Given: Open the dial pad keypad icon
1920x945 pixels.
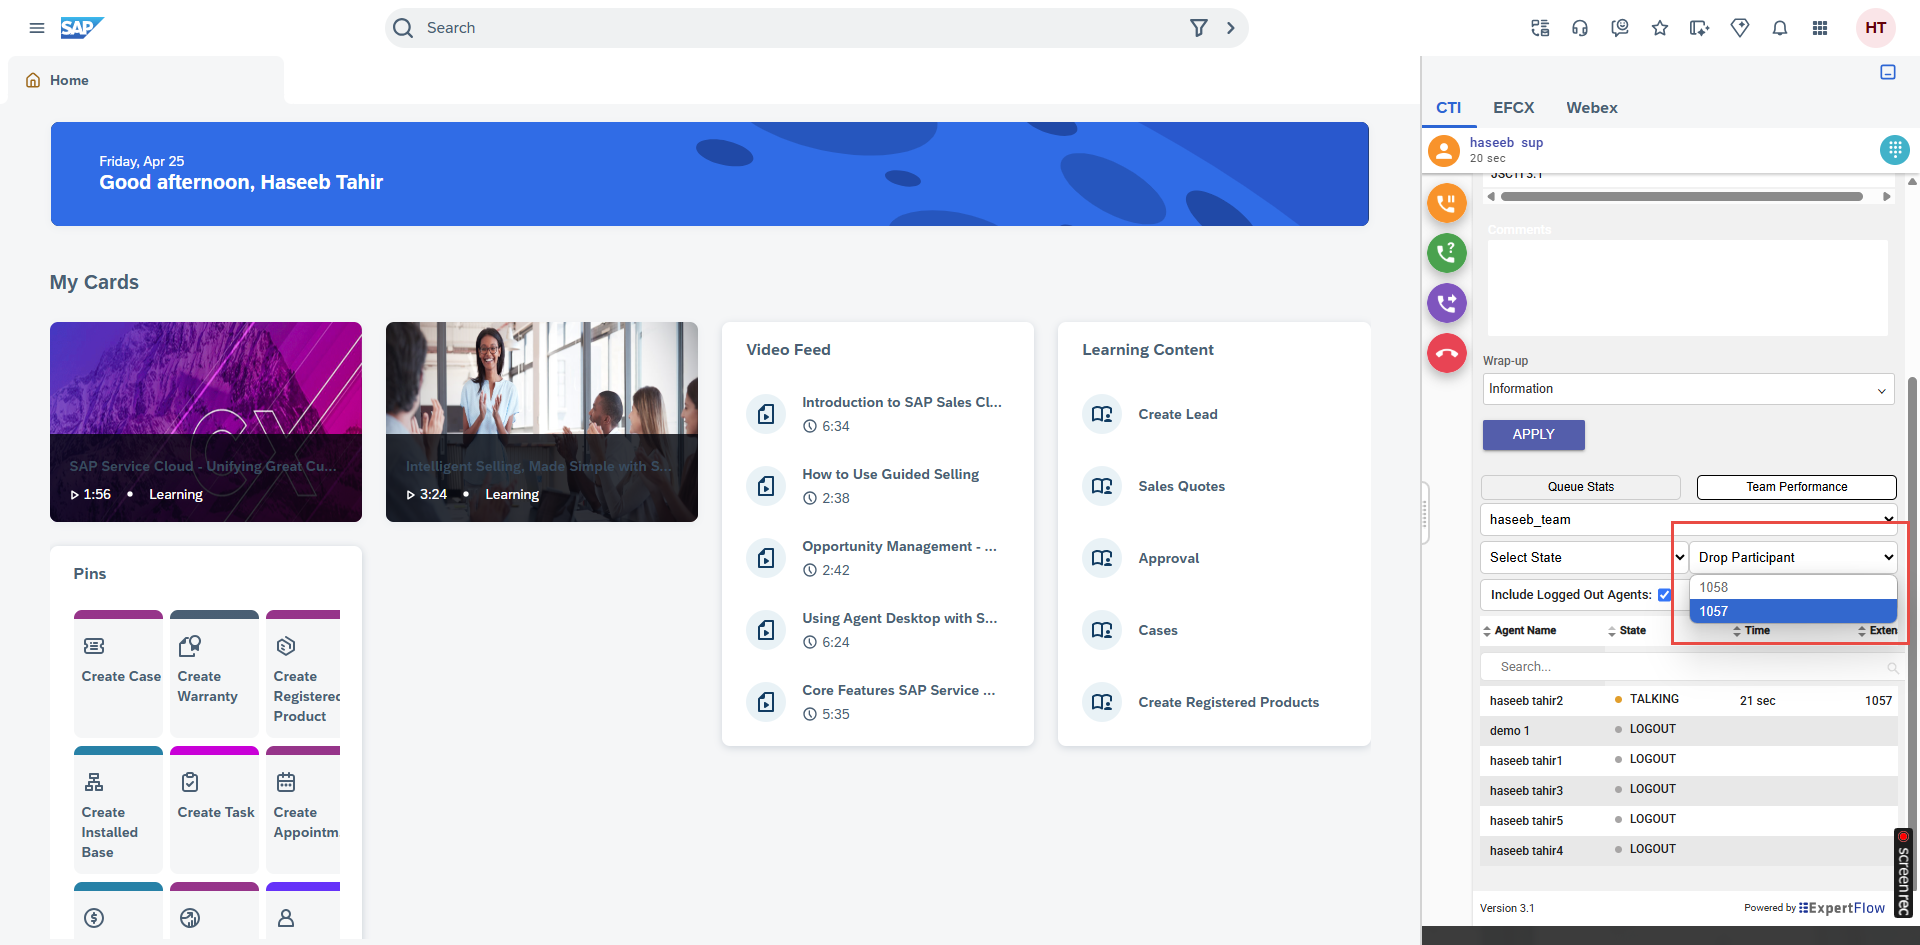Looking at the screenshot, I should point(1894,150).
